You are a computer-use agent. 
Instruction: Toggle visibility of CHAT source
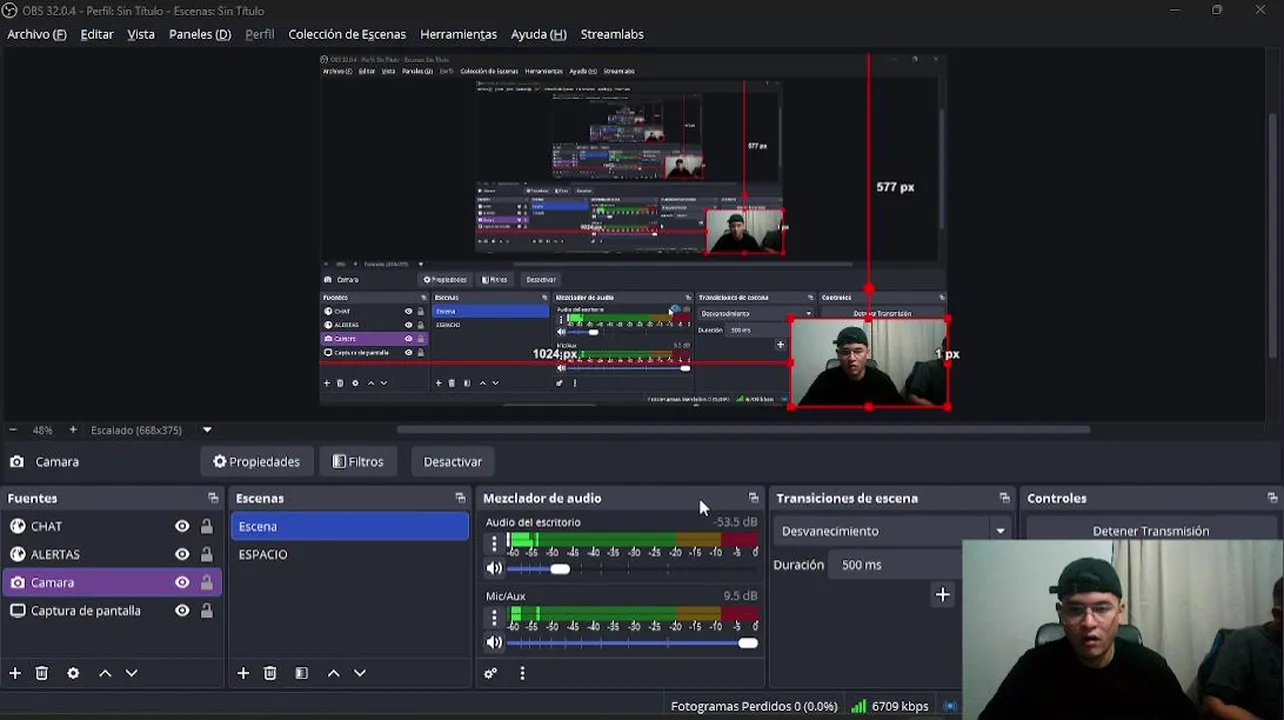(182, 526)
